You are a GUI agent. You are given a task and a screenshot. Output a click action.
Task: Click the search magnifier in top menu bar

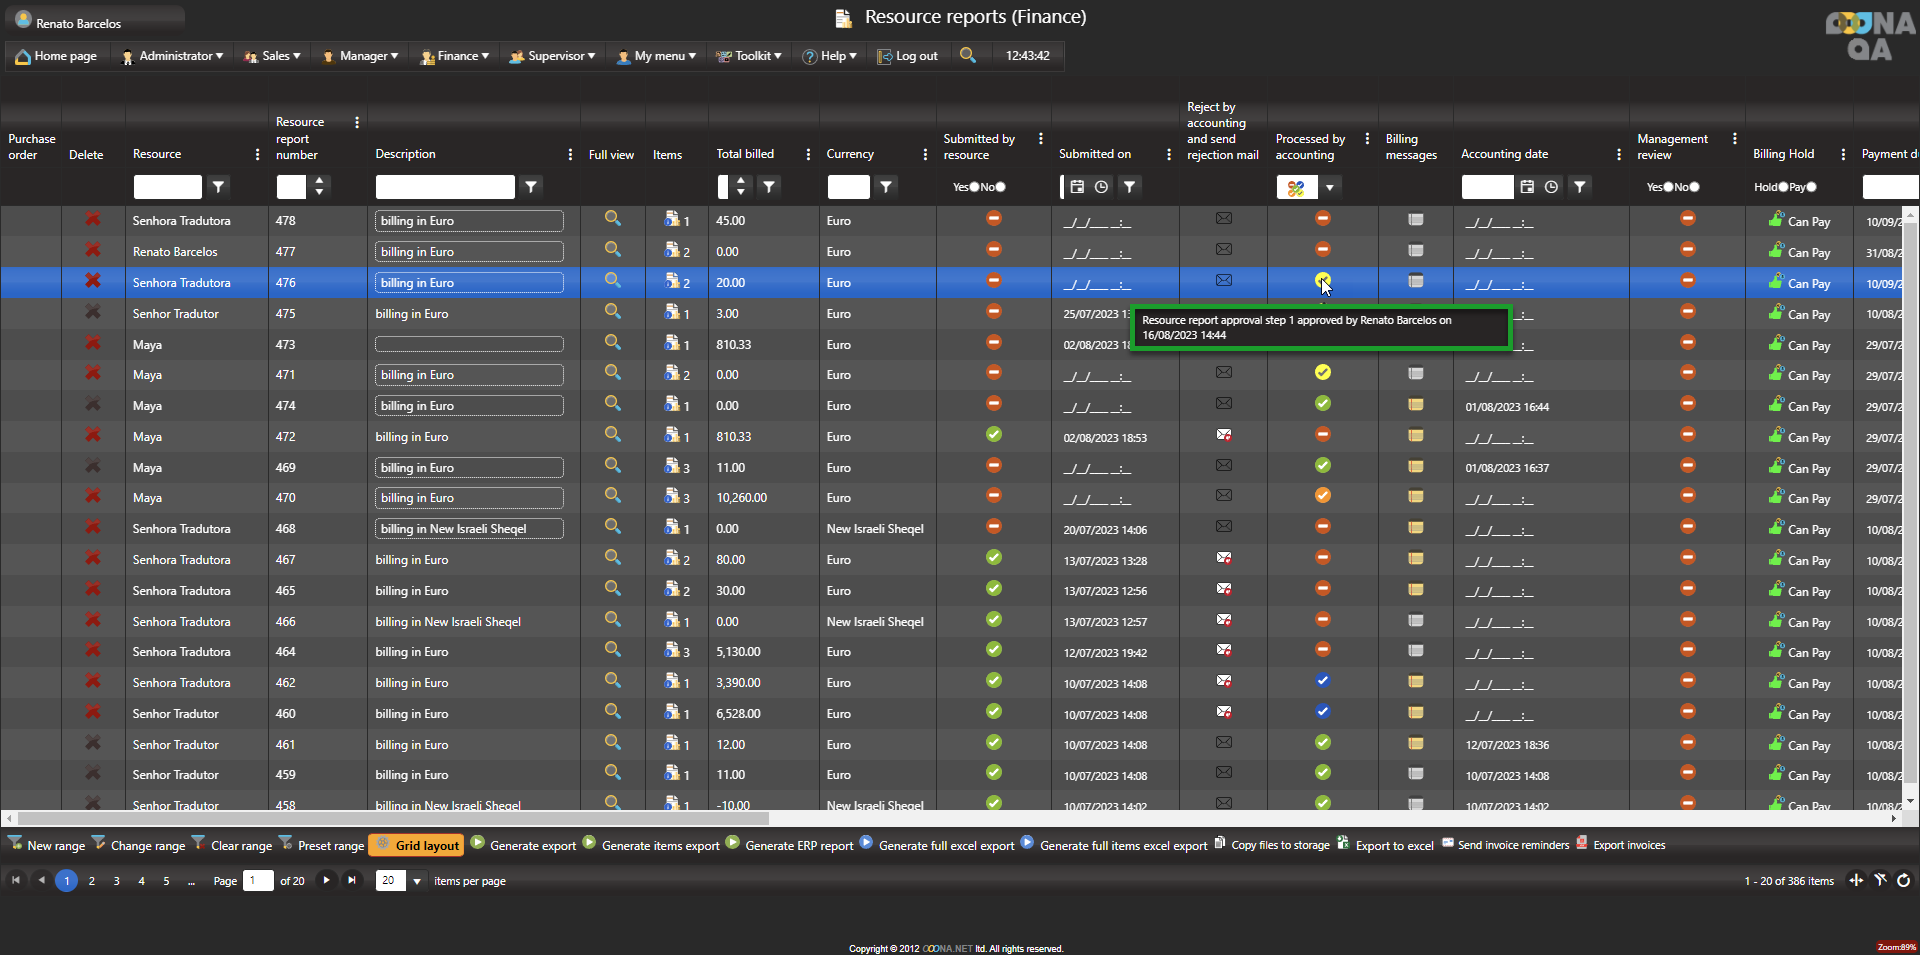pos(967,55)
